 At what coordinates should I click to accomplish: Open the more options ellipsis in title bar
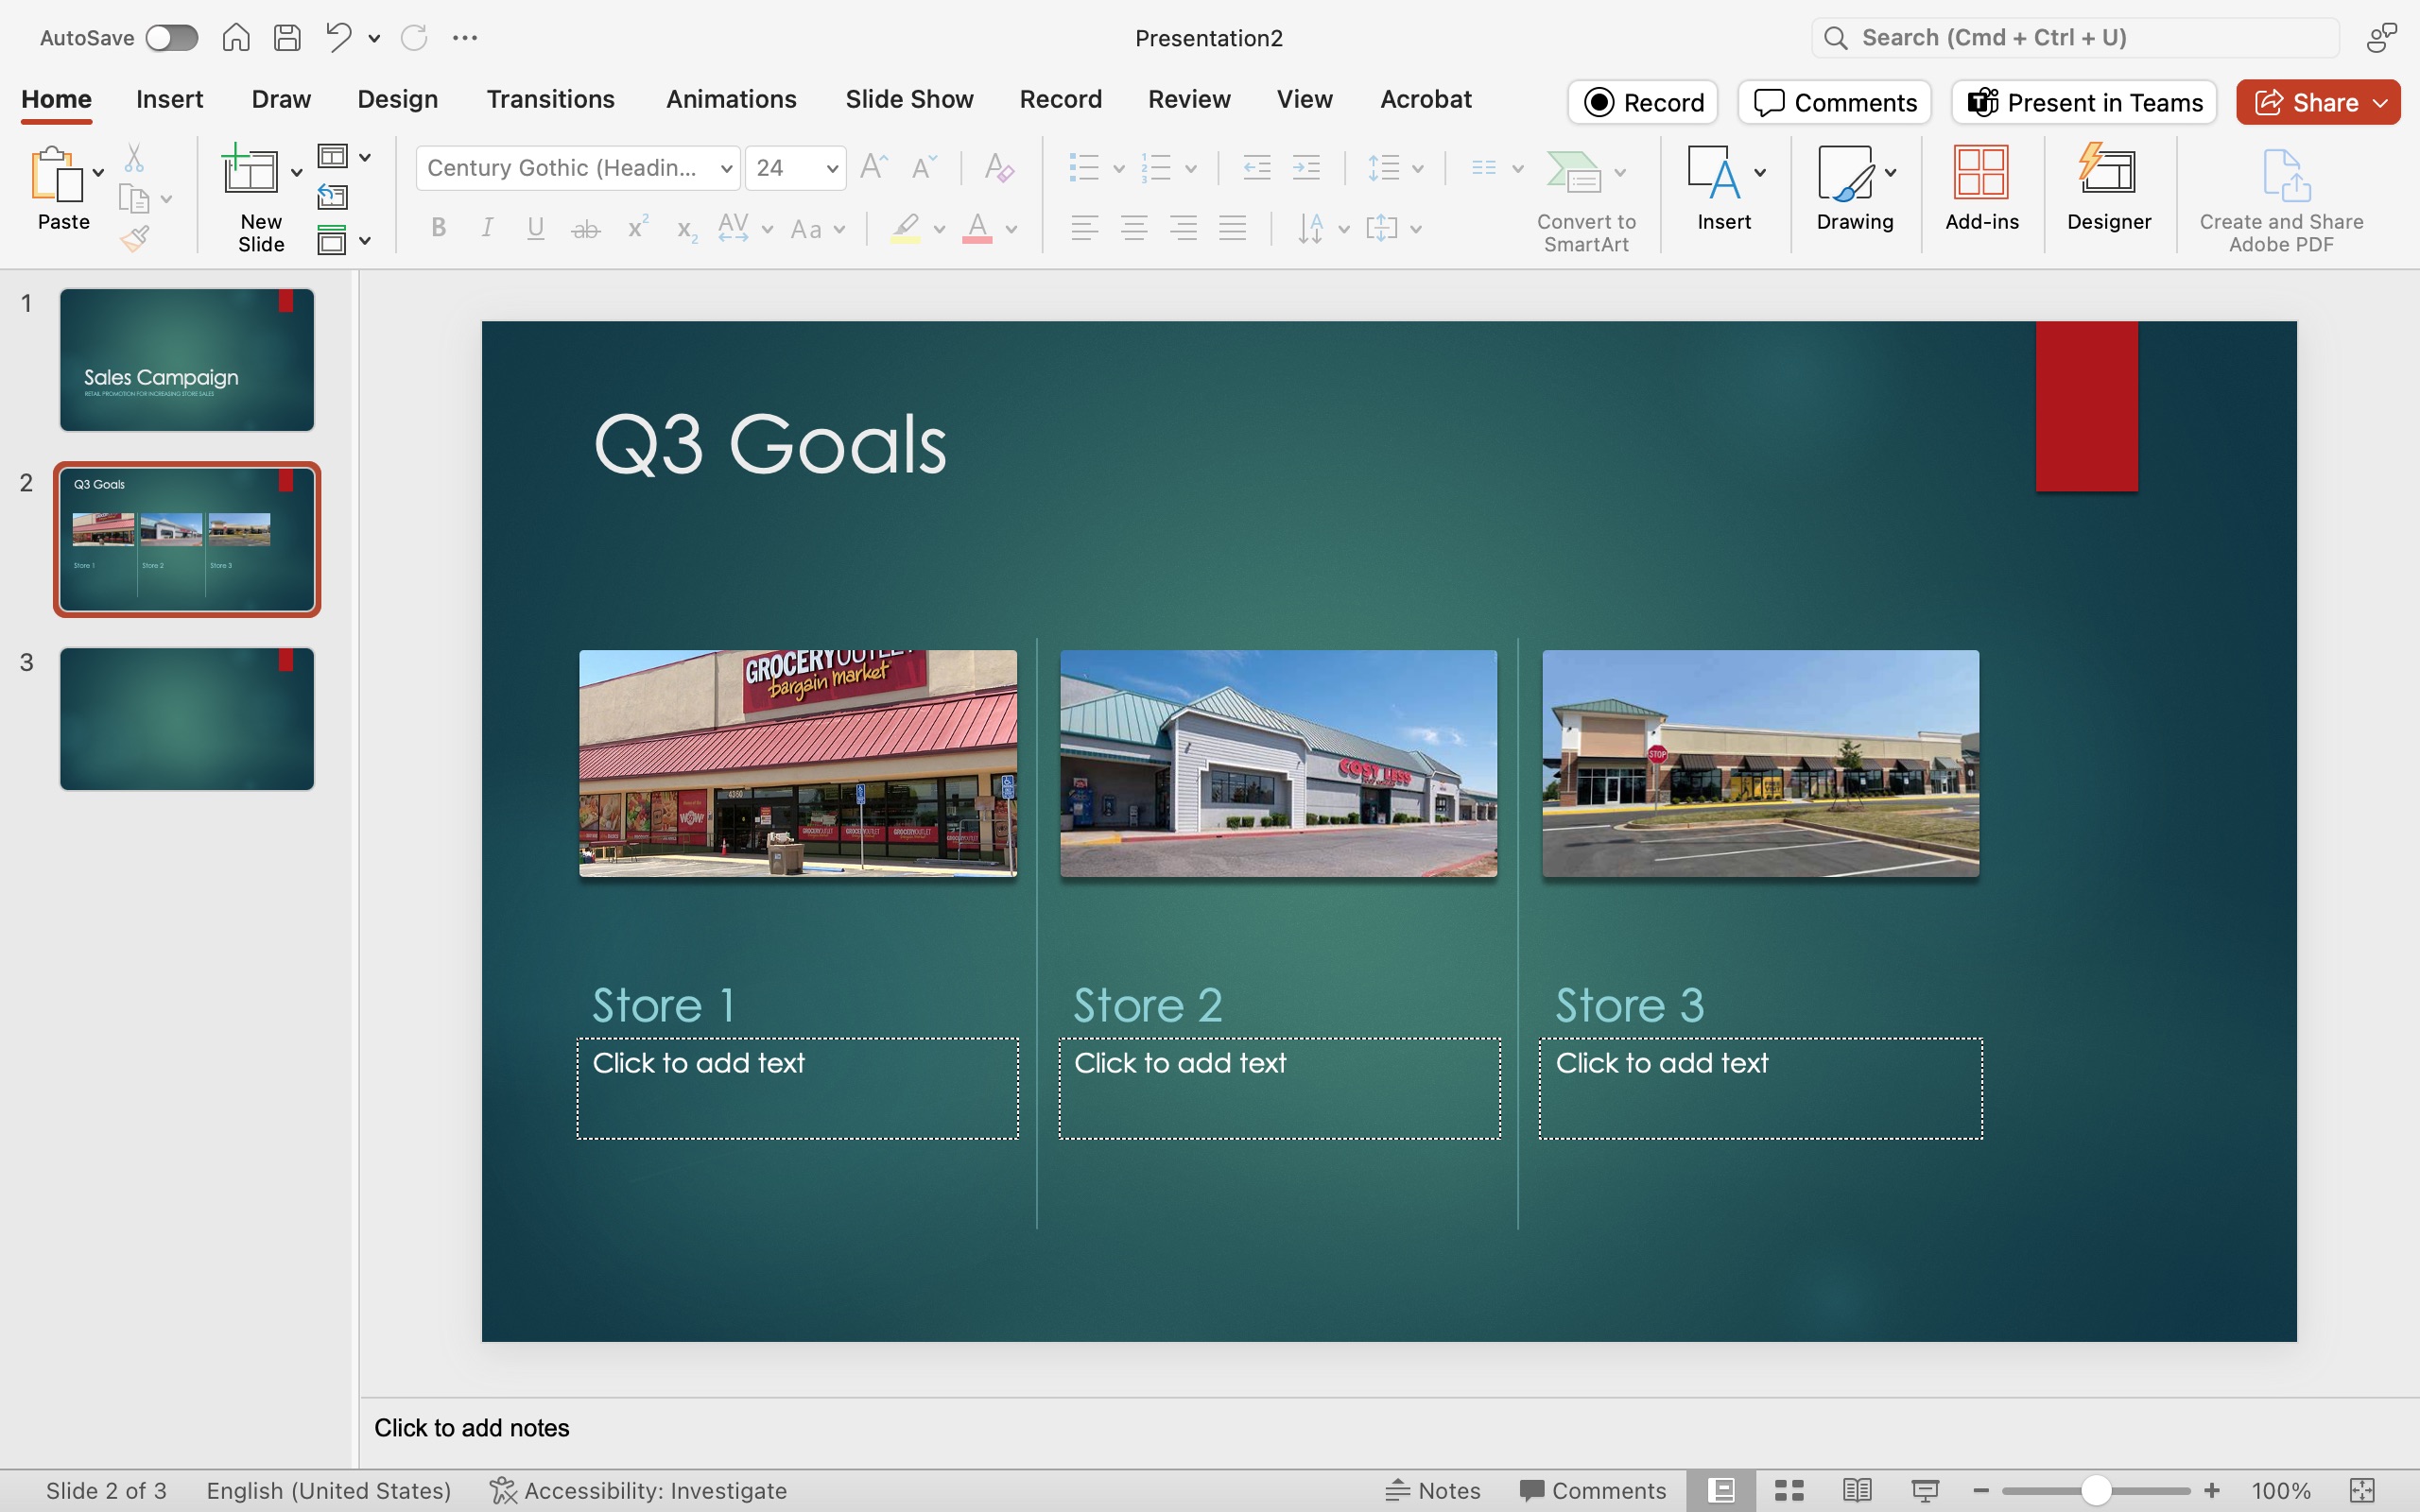(465, 38)
